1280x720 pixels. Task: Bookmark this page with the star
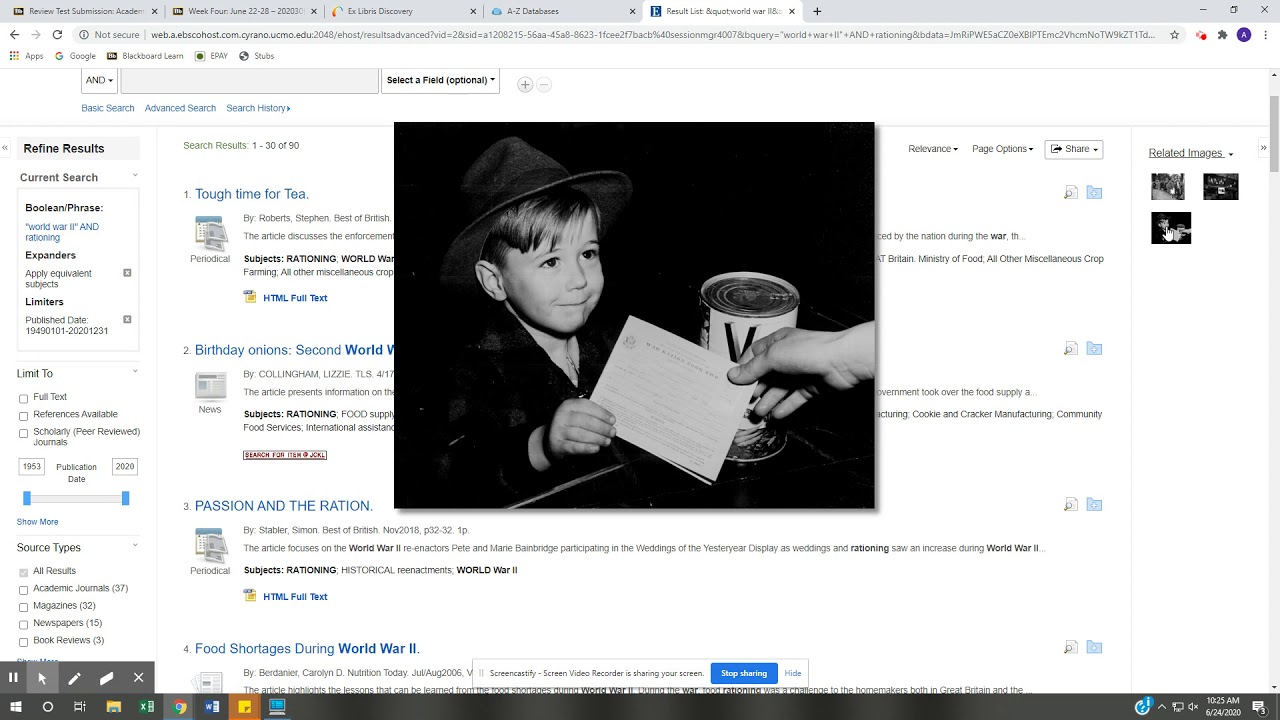point(1174,34)
